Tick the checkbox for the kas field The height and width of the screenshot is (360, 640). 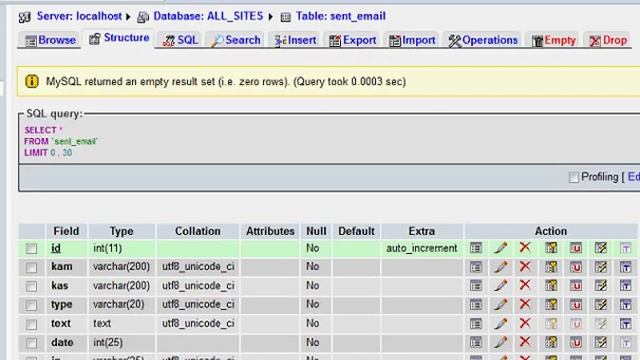point(31,286)
